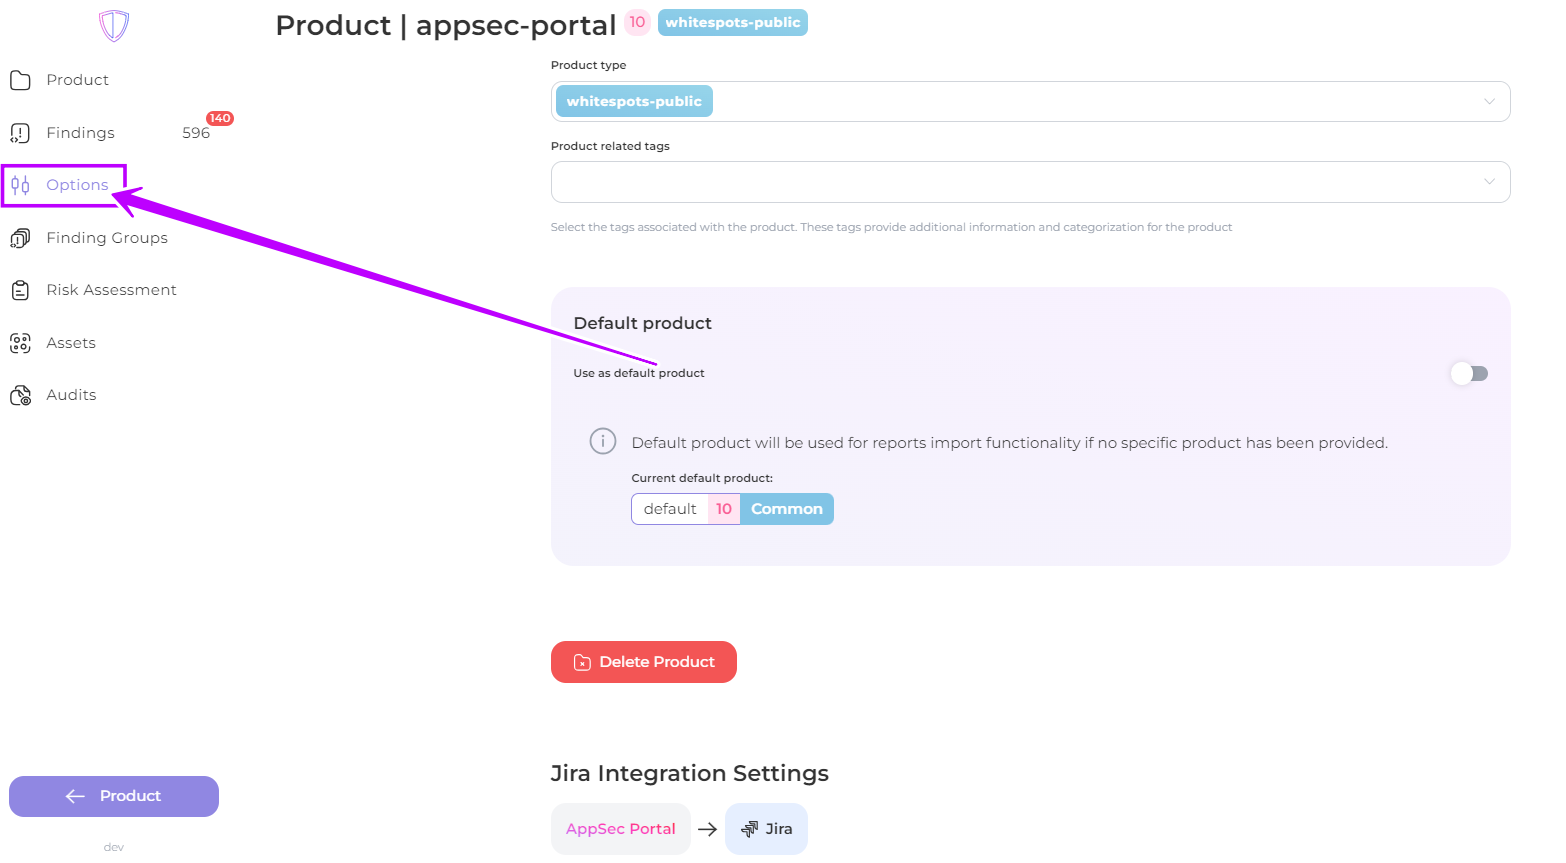
Task: Click the Risk Assessment clipboard icon
Action: [20, 290]
